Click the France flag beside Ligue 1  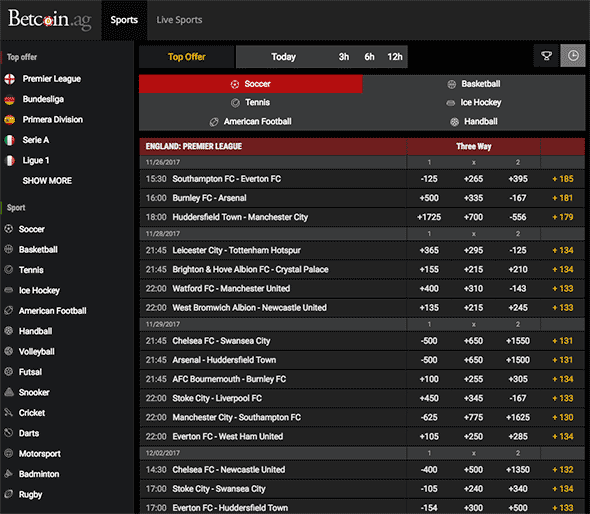pos(10,161)
